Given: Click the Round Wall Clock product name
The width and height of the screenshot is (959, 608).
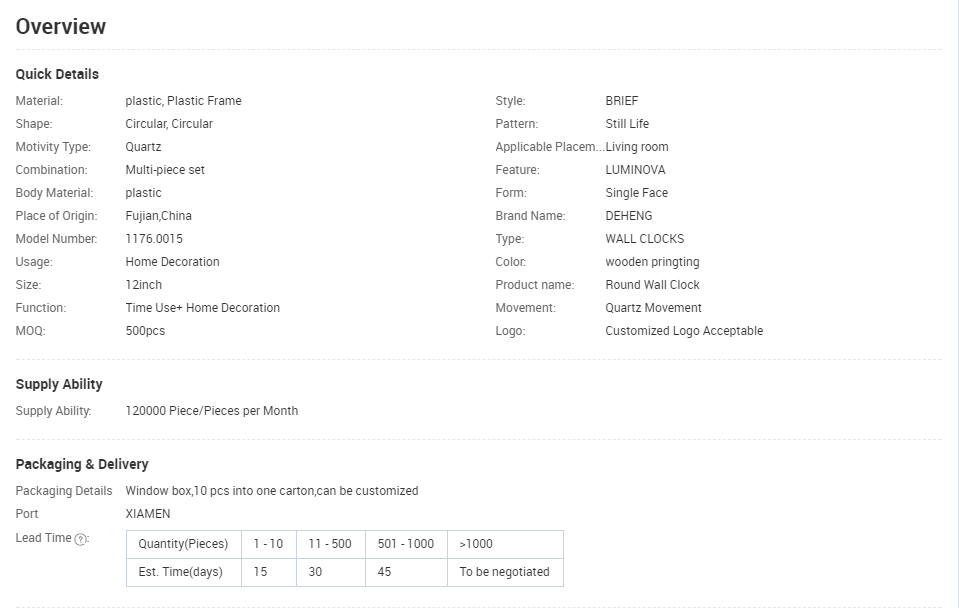Looking at the screenshot, I should [x=652, y=285].
